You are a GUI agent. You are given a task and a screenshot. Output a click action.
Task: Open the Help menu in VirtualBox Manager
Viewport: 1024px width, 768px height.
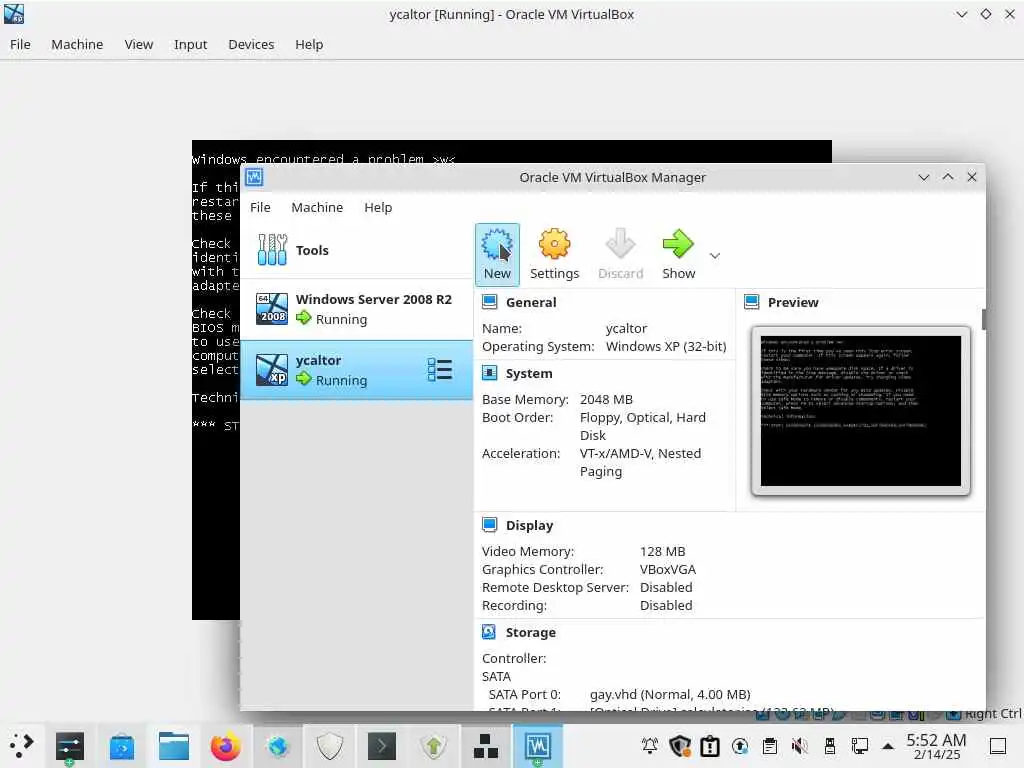[378, 207]
